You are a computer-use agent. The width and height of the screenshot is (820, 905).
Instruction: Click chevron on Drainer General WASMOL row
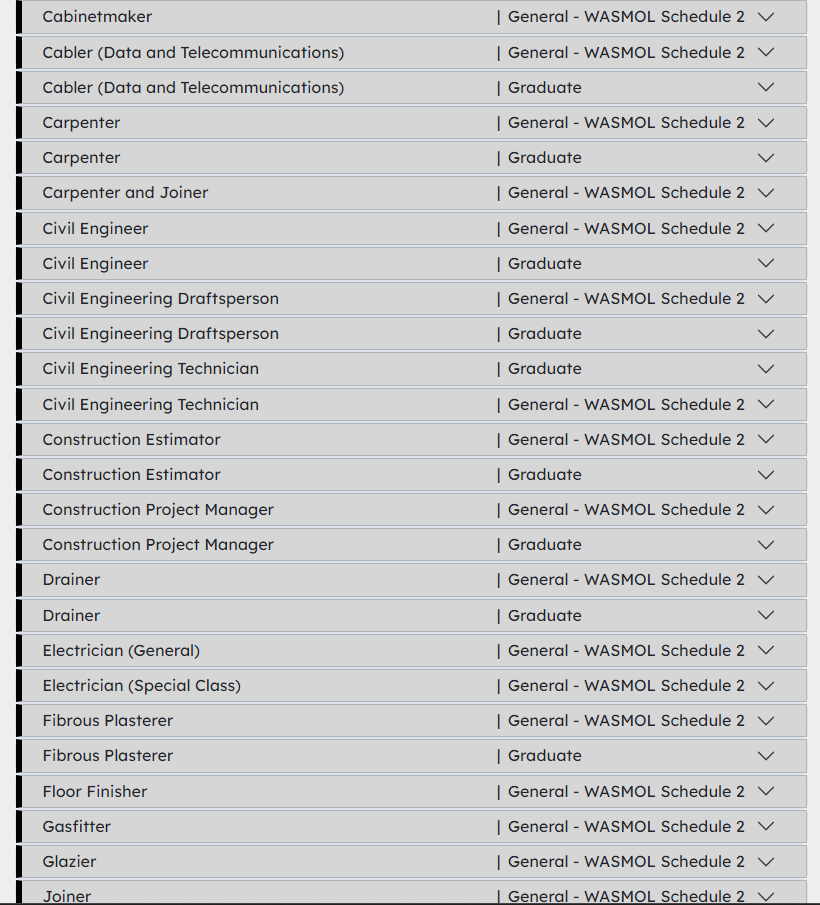pyautogui.click(x=766, y=580)
